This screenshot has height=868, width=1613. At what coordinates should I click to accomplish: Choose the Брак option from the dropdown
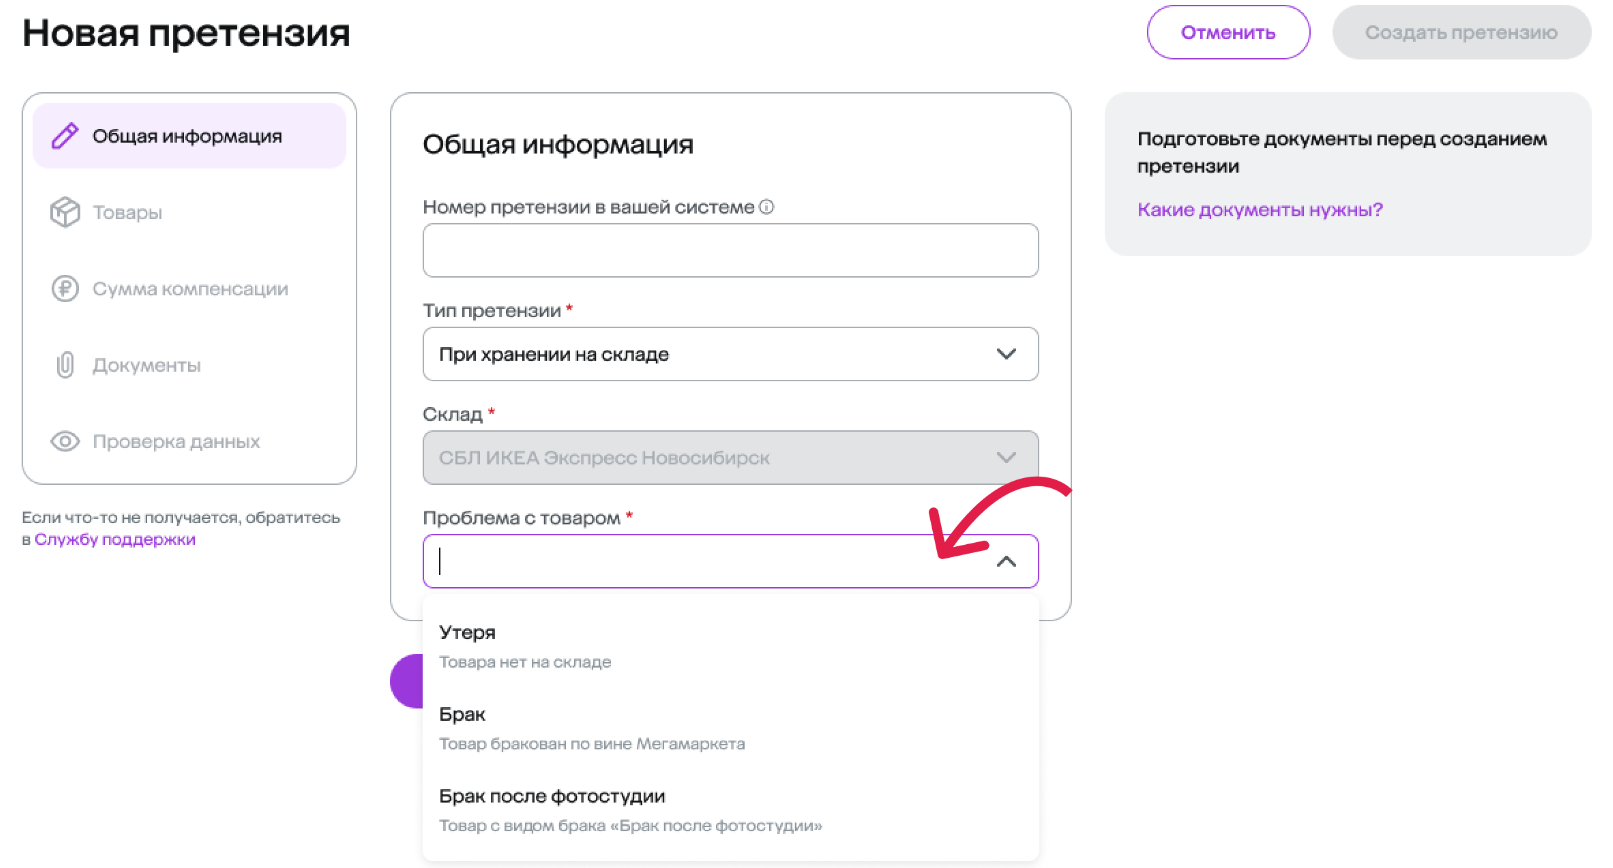tap(462, 715)
